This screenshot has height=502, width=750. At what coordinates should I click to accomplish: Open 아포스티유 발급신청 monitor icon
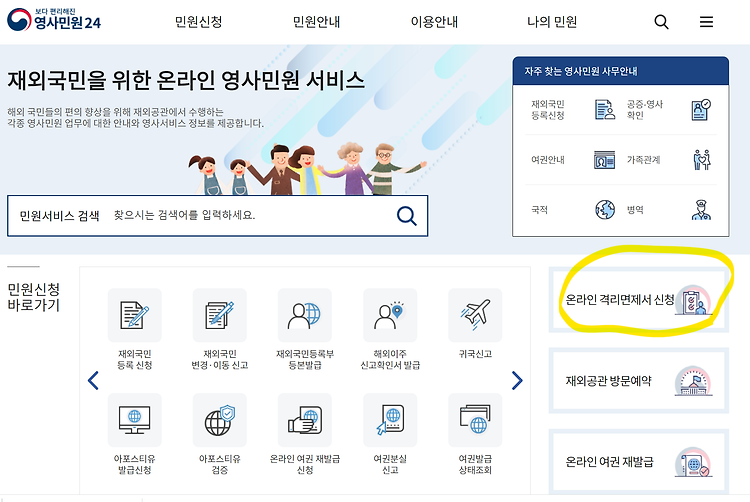tap(134, 420)
